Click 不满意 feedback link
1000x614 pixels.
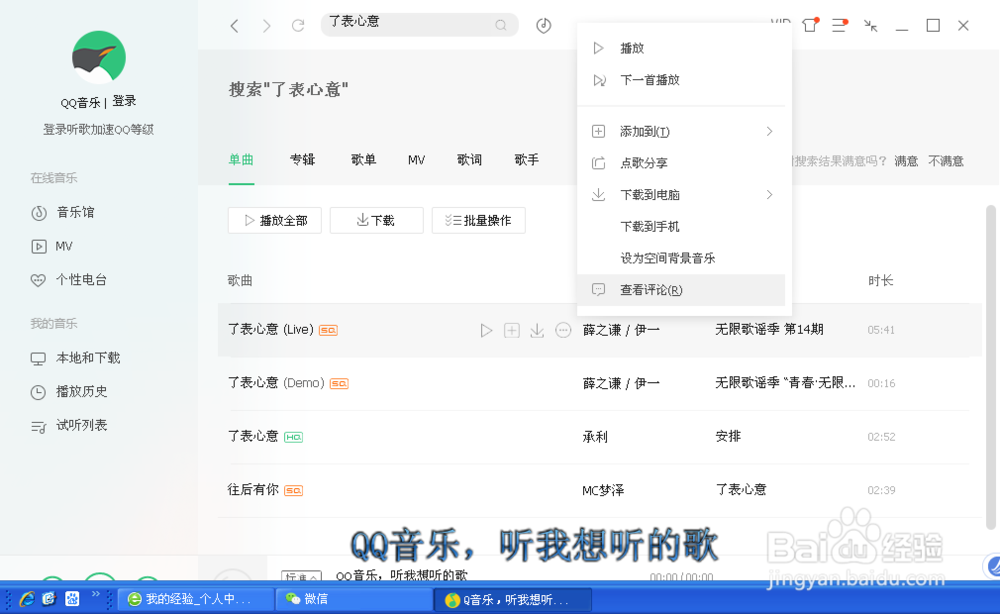[946, 161]
